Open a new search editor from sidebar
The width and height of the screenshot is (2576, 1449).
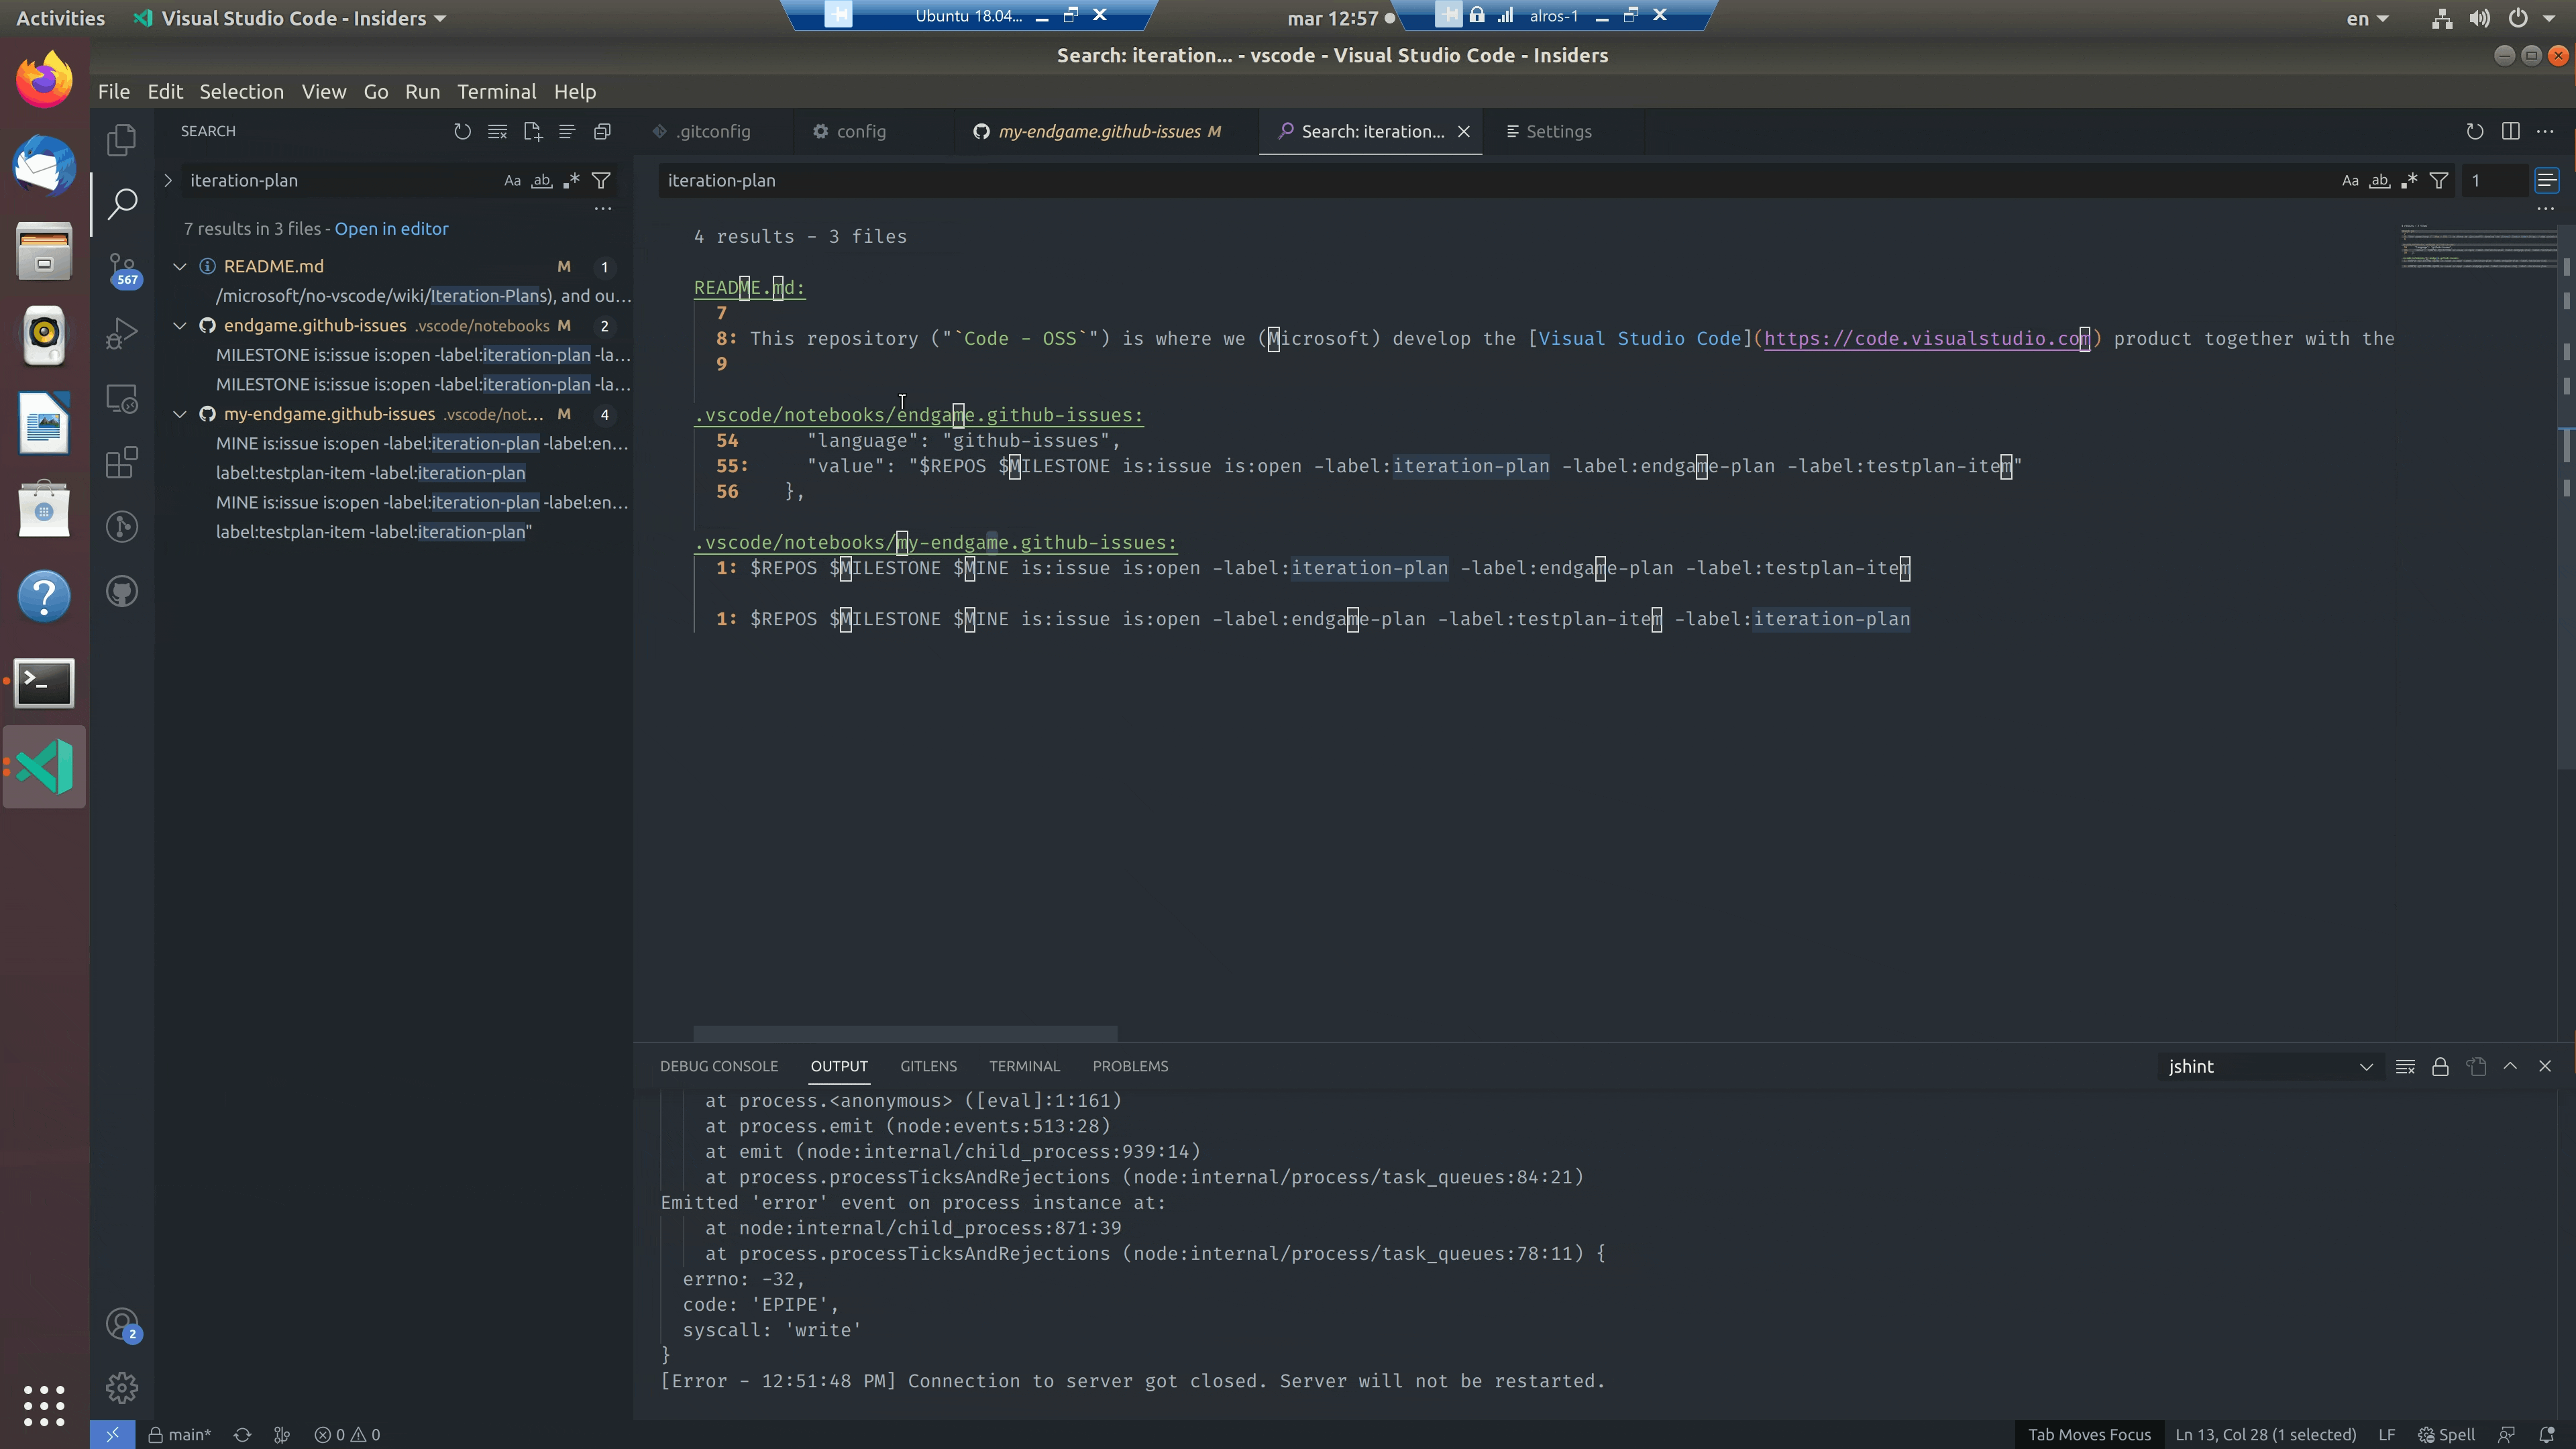pyautogui.click(x=532, y=131)
